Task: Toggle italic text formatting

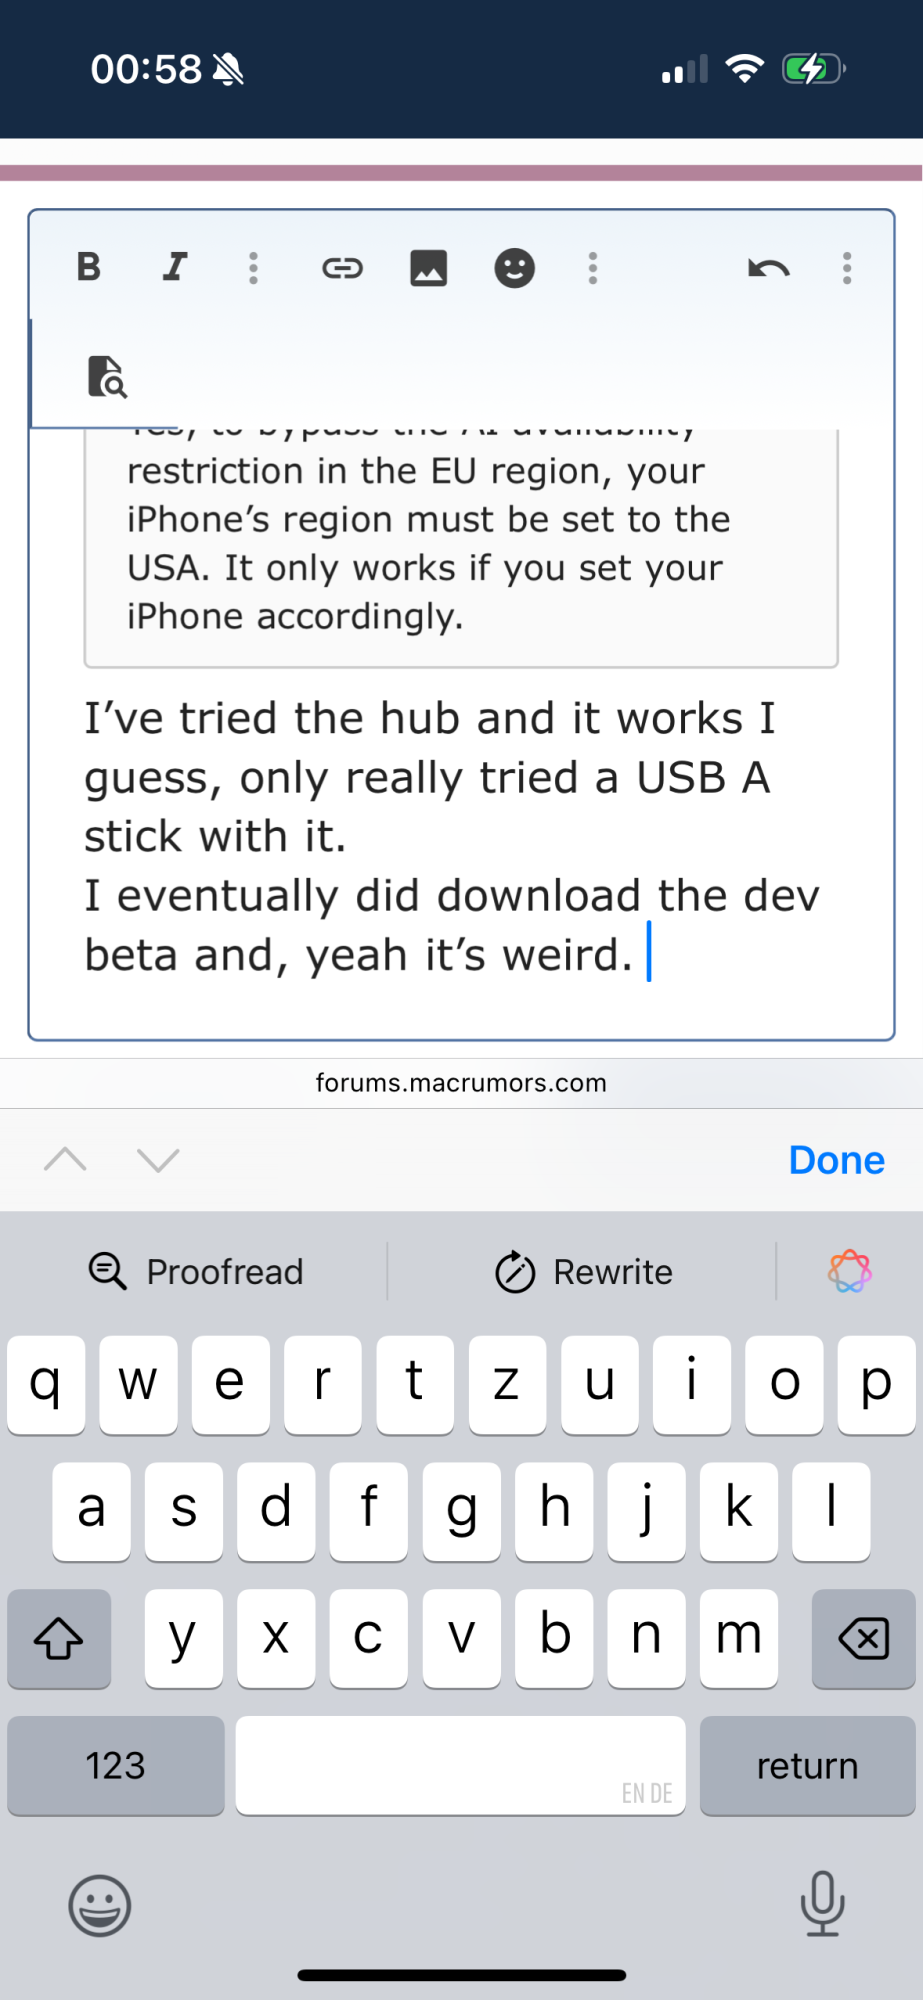Action: 175,268
